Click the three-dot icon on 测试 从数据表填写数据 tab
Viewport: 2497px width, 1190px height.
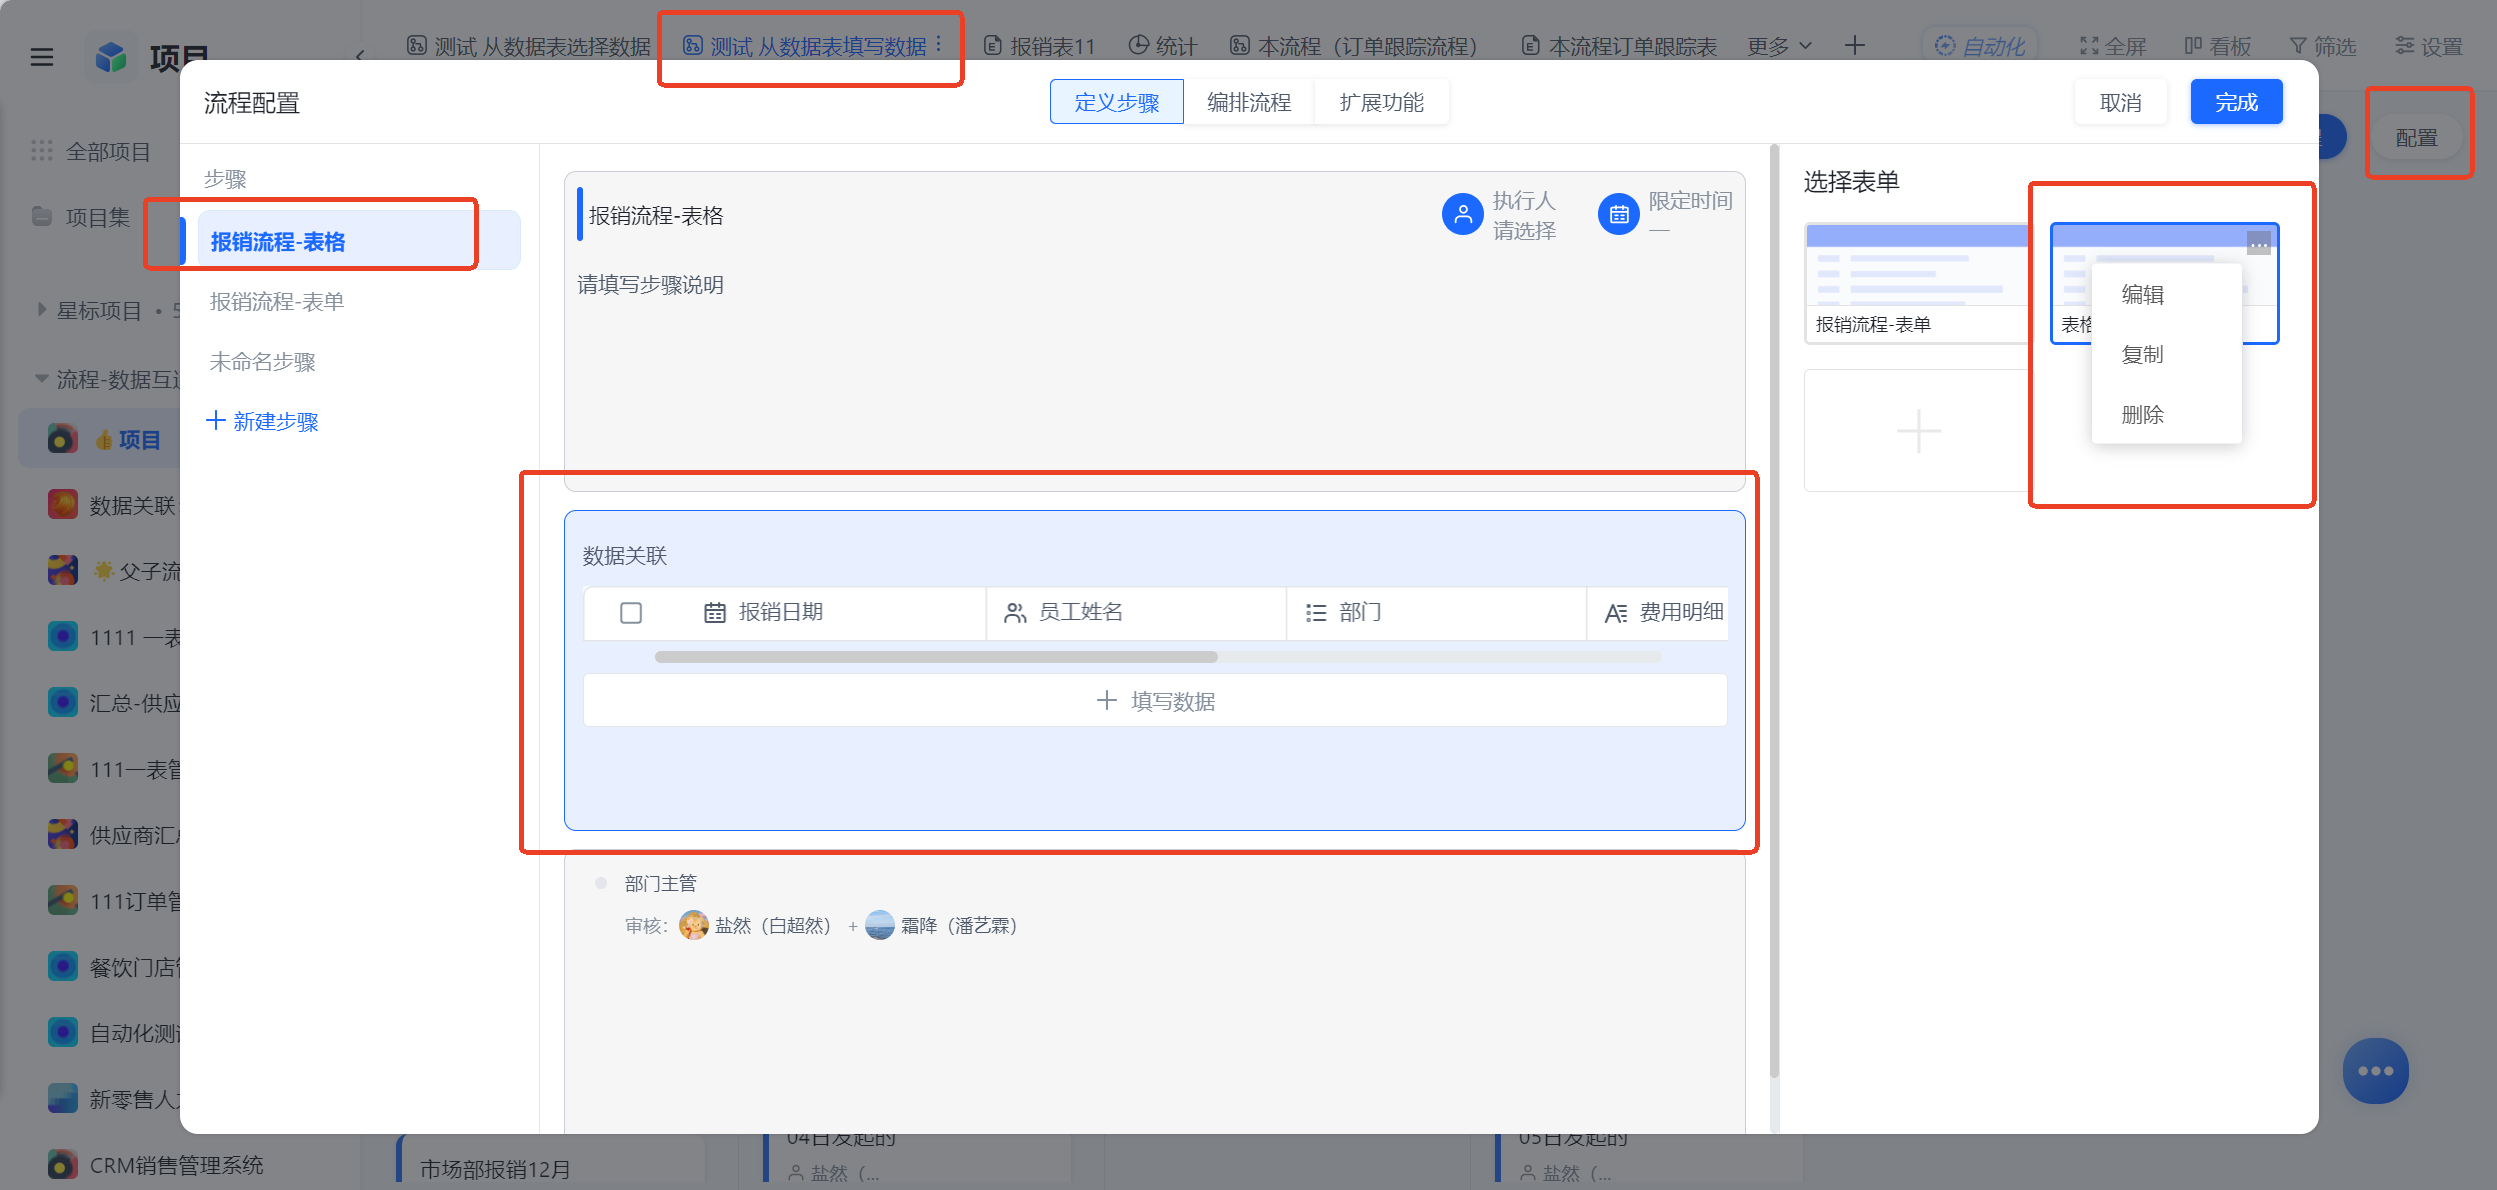point(938,45)
